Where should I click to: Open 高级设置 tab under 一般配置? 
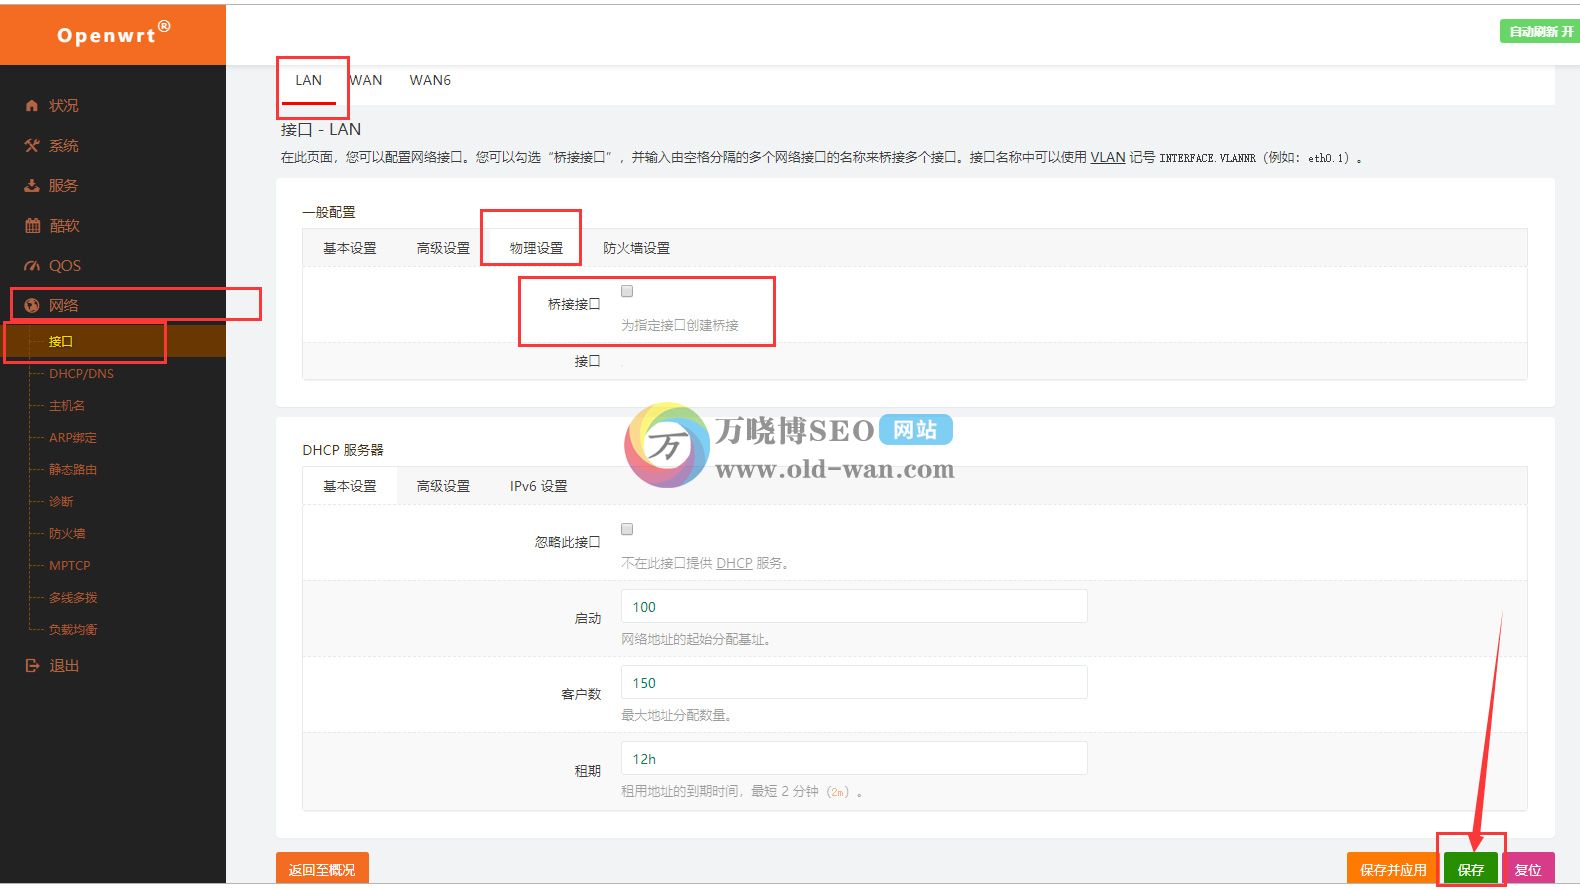pos(443,248)
